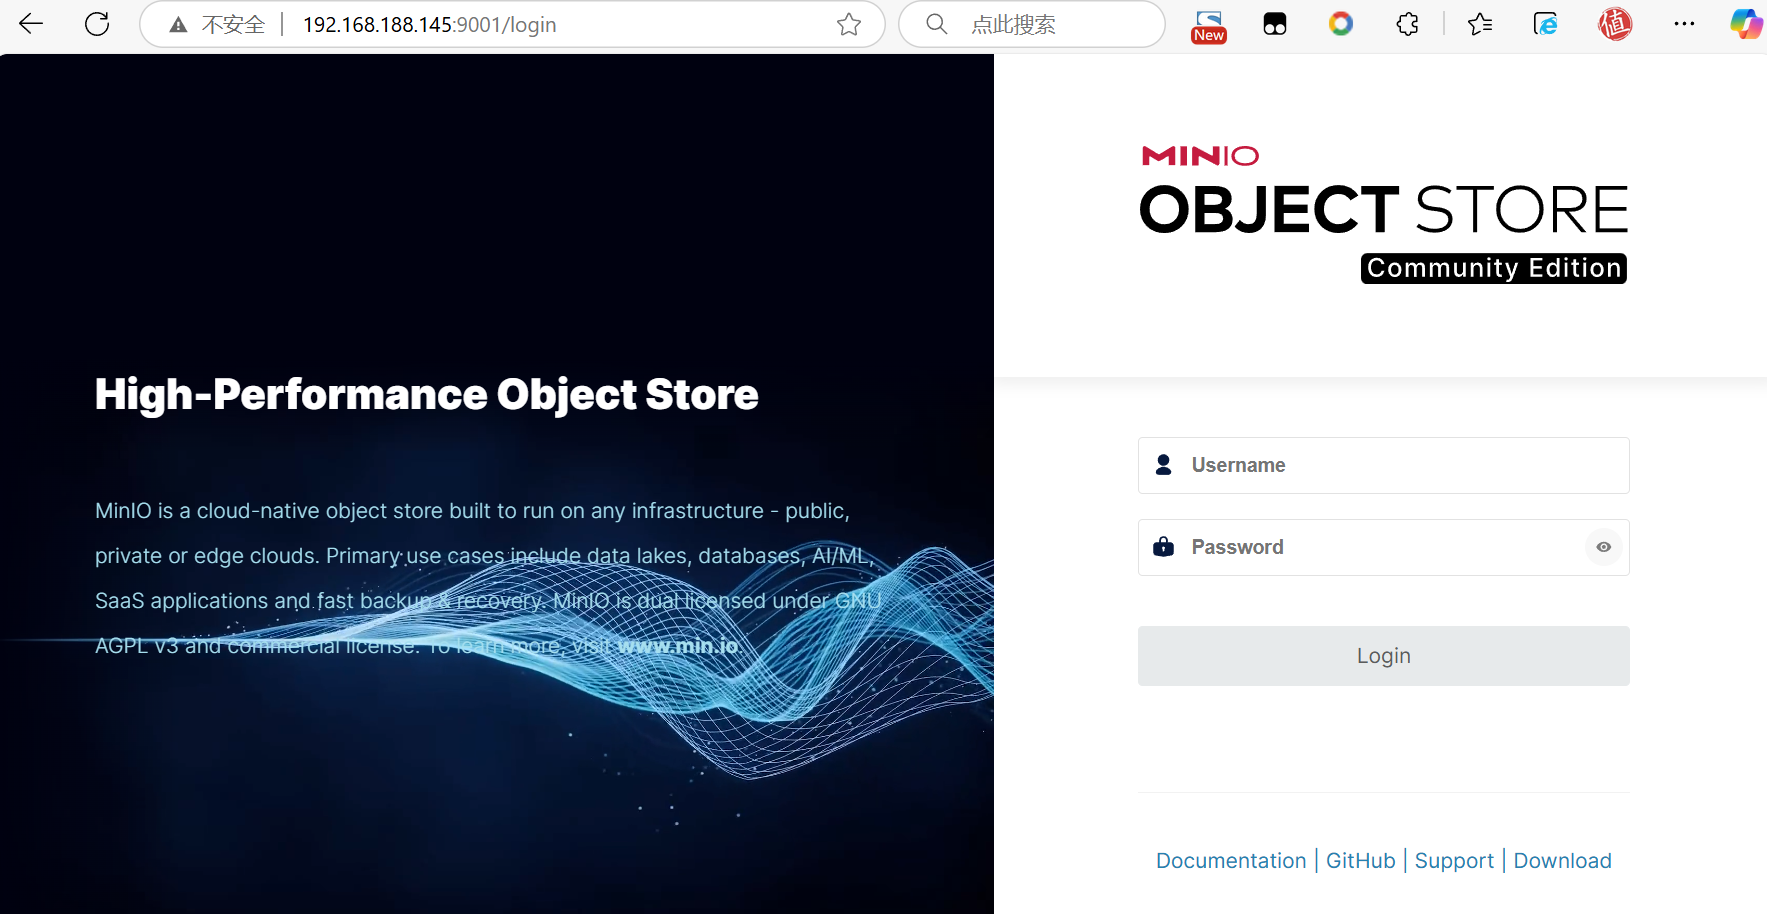Open the black square extension icon
This screenshot has height=914, width=1767.
click(1275, 24)
